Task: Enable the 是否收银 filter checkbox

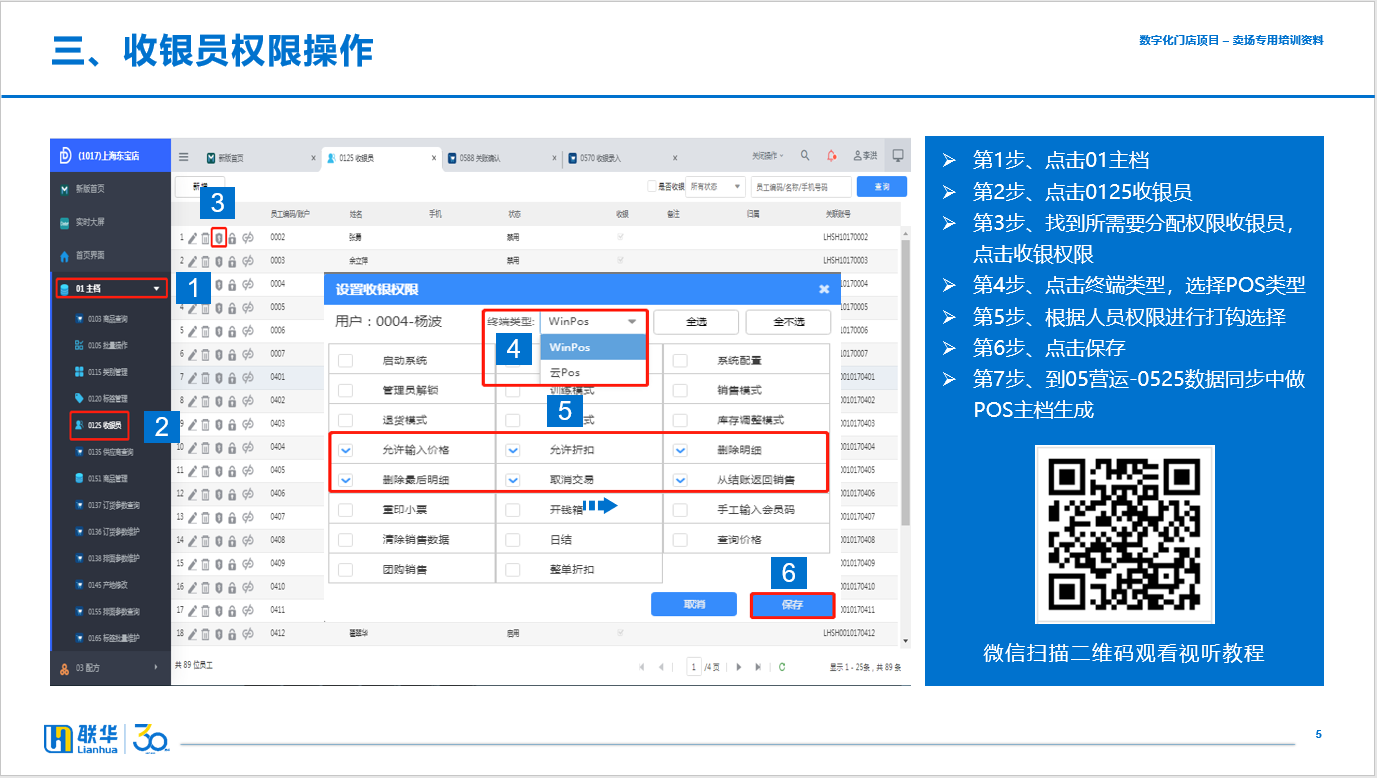Action: [x=652, y=186]
